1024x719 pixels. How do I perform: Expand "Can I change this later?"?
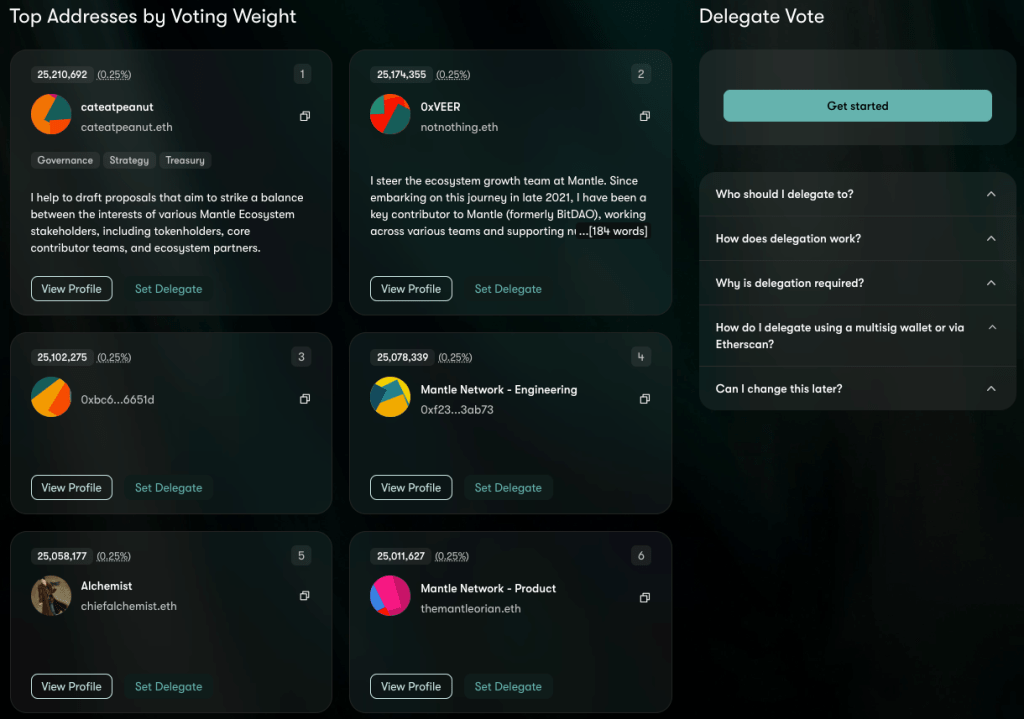pos(857,389)
